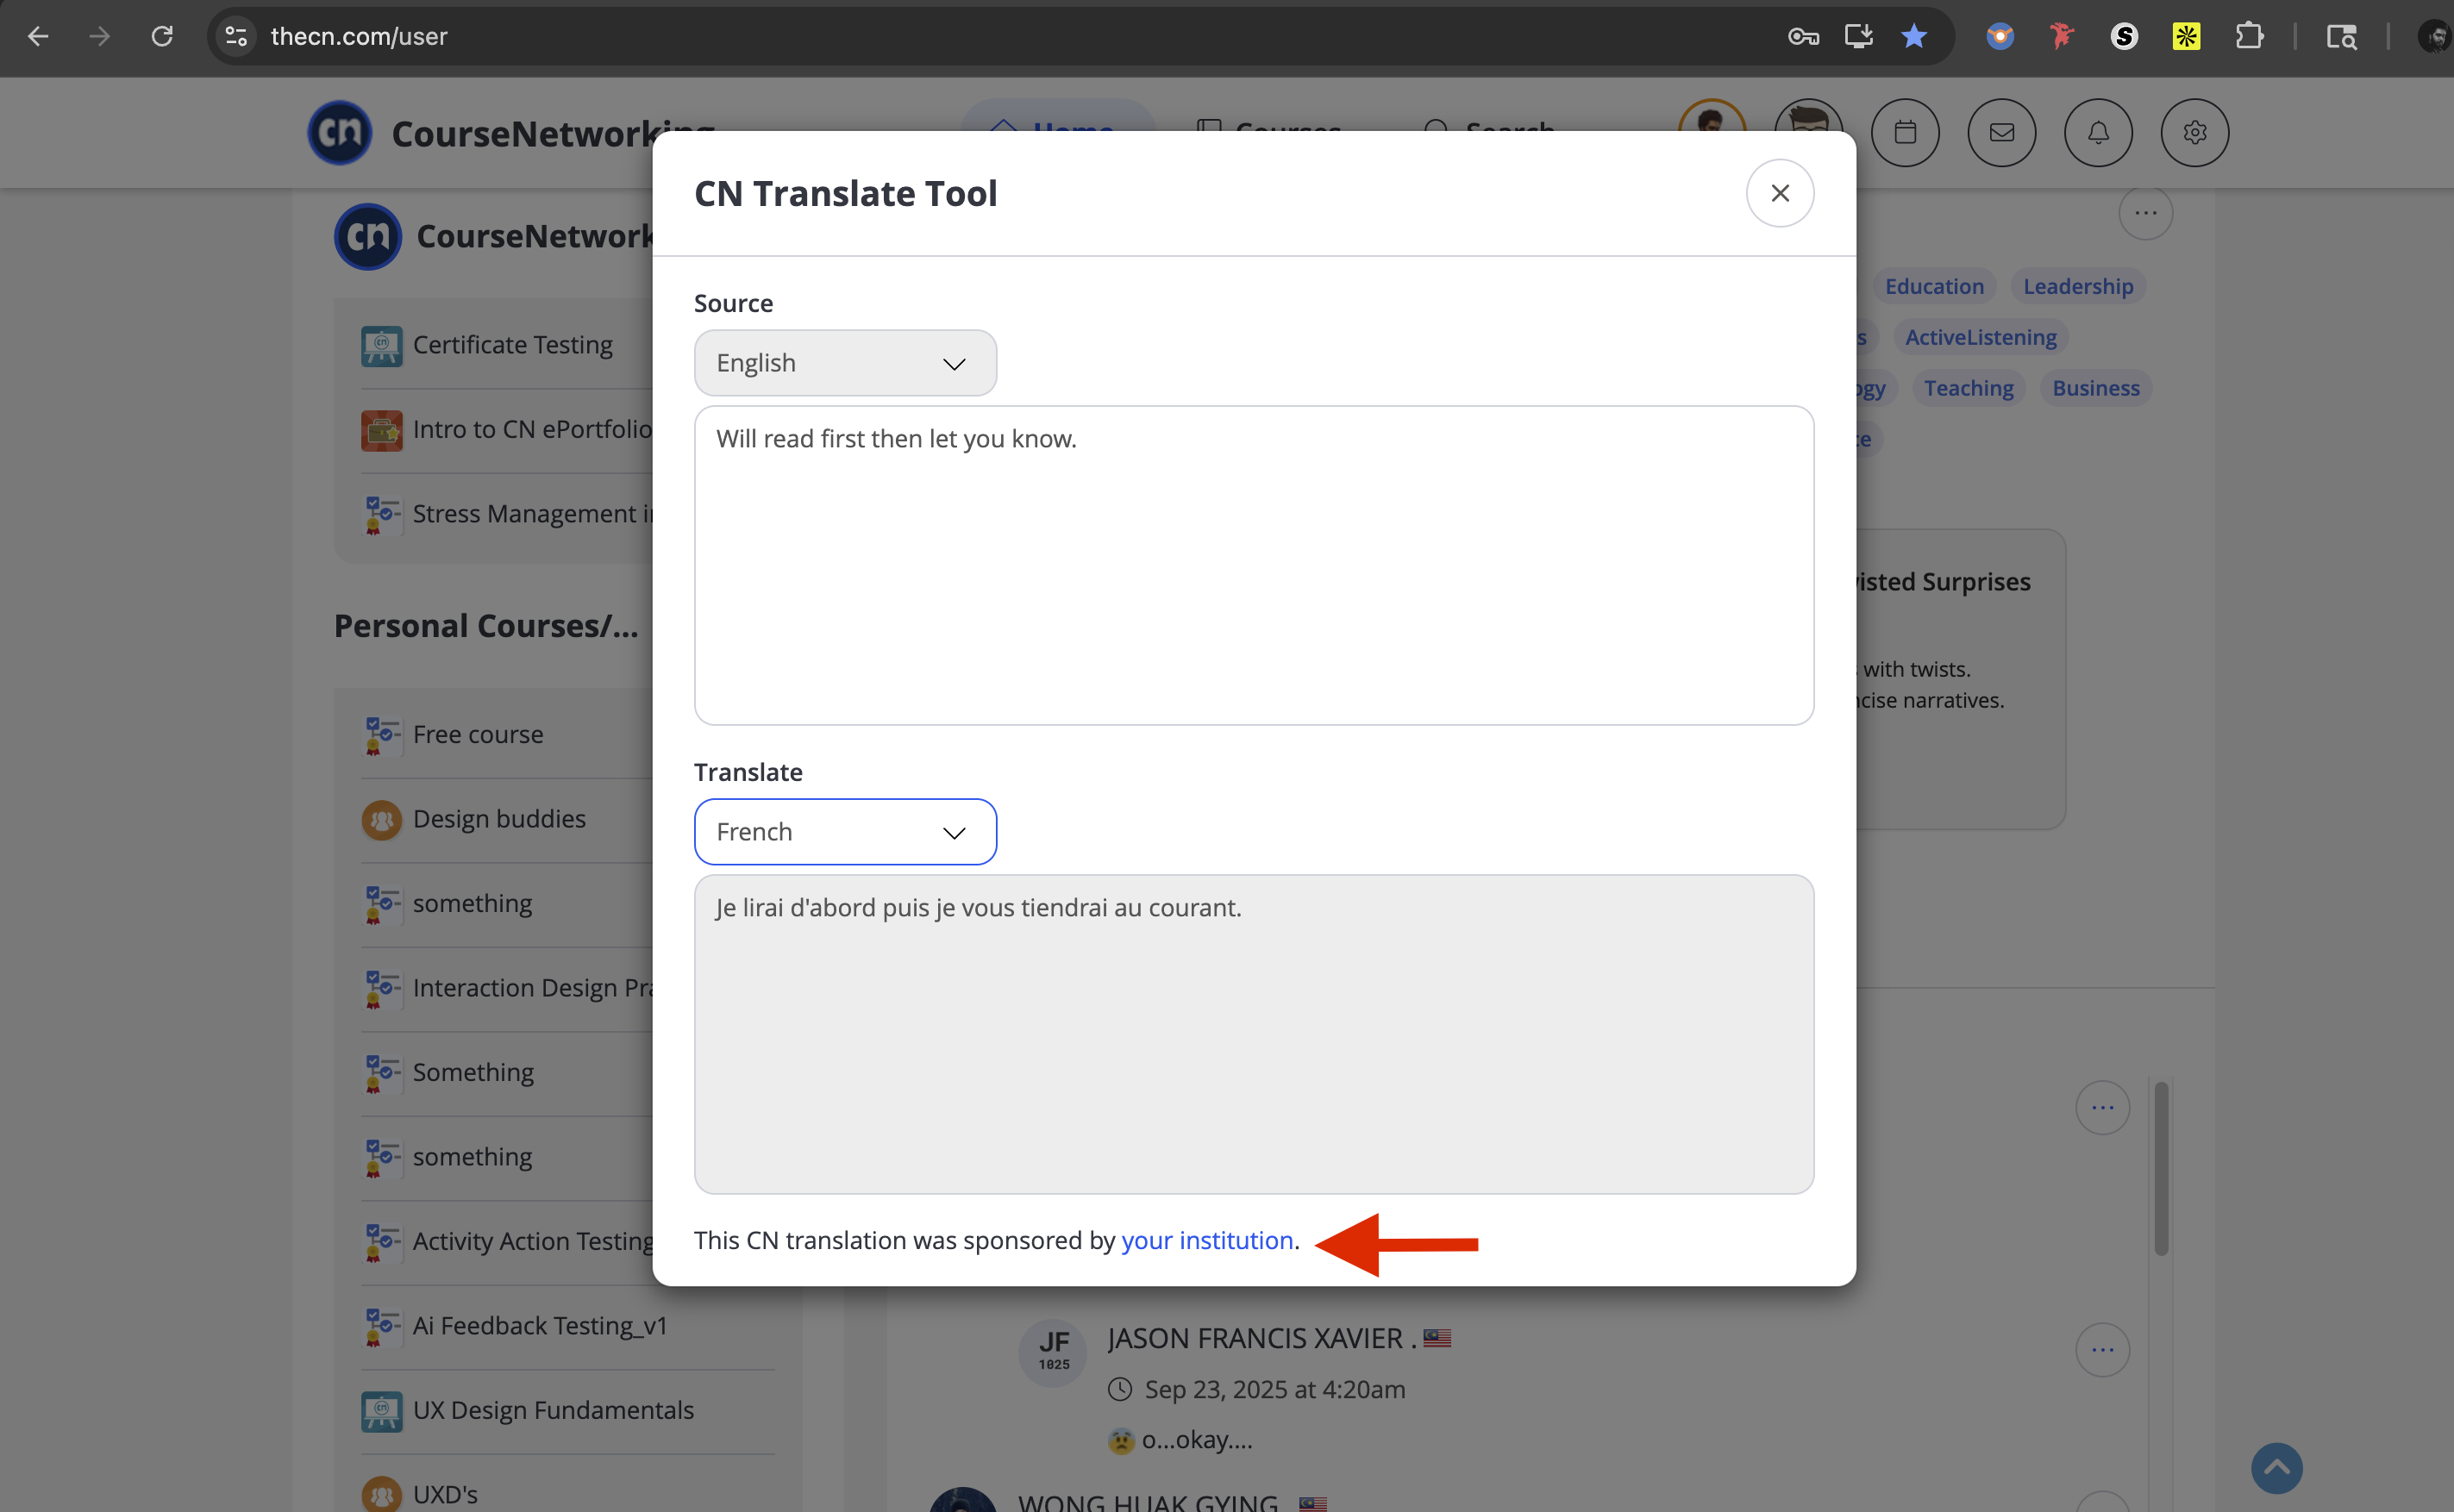Open the notifications bell
2454x1512 pixels.
(x=2098, y=132)
